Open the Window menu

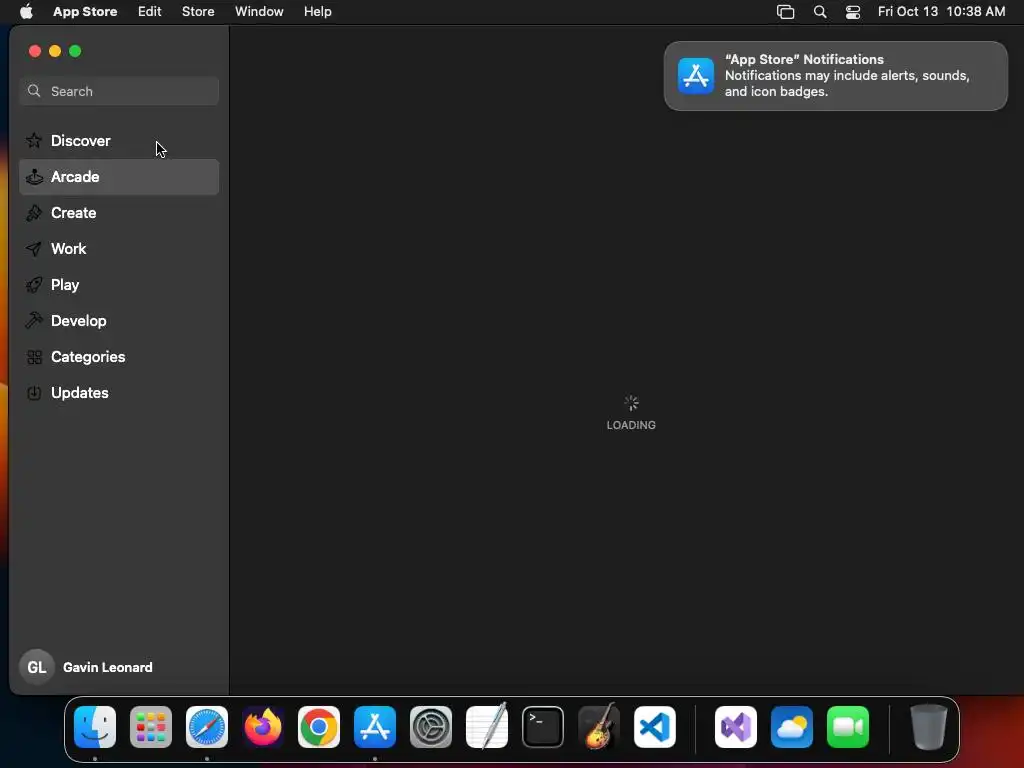[x=259, y=12]
